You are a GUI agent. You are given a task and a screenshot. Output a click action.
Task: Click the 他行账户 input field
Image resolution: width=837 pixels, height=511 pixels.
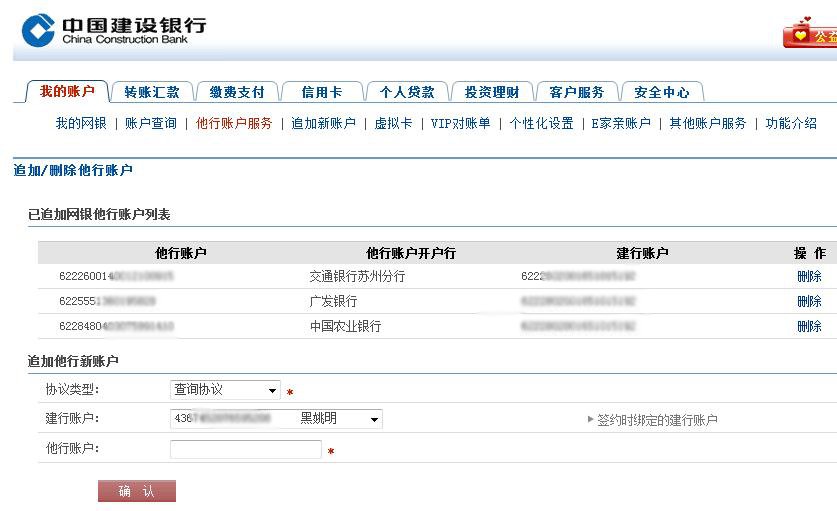tap(245, 450)
